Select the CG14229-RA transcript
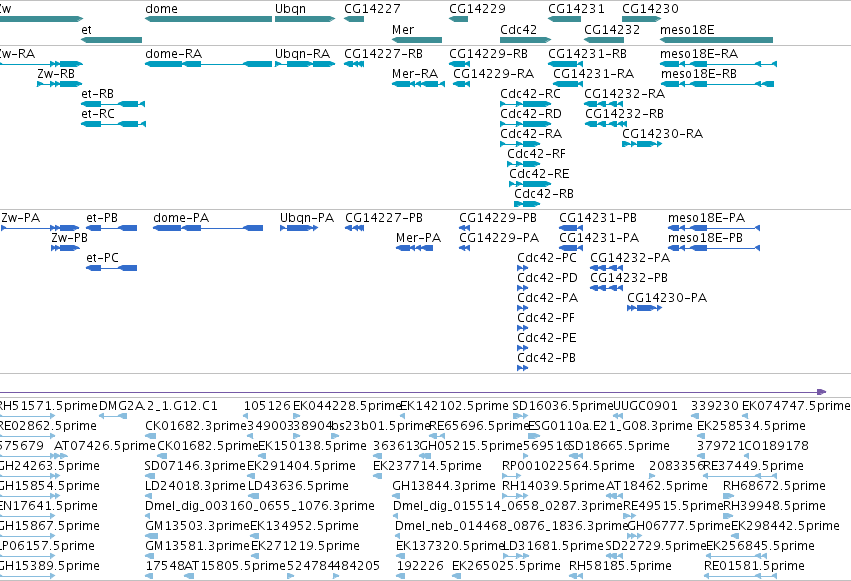The image size is (851, 581). pyautogui.click(x=461, y=84)
